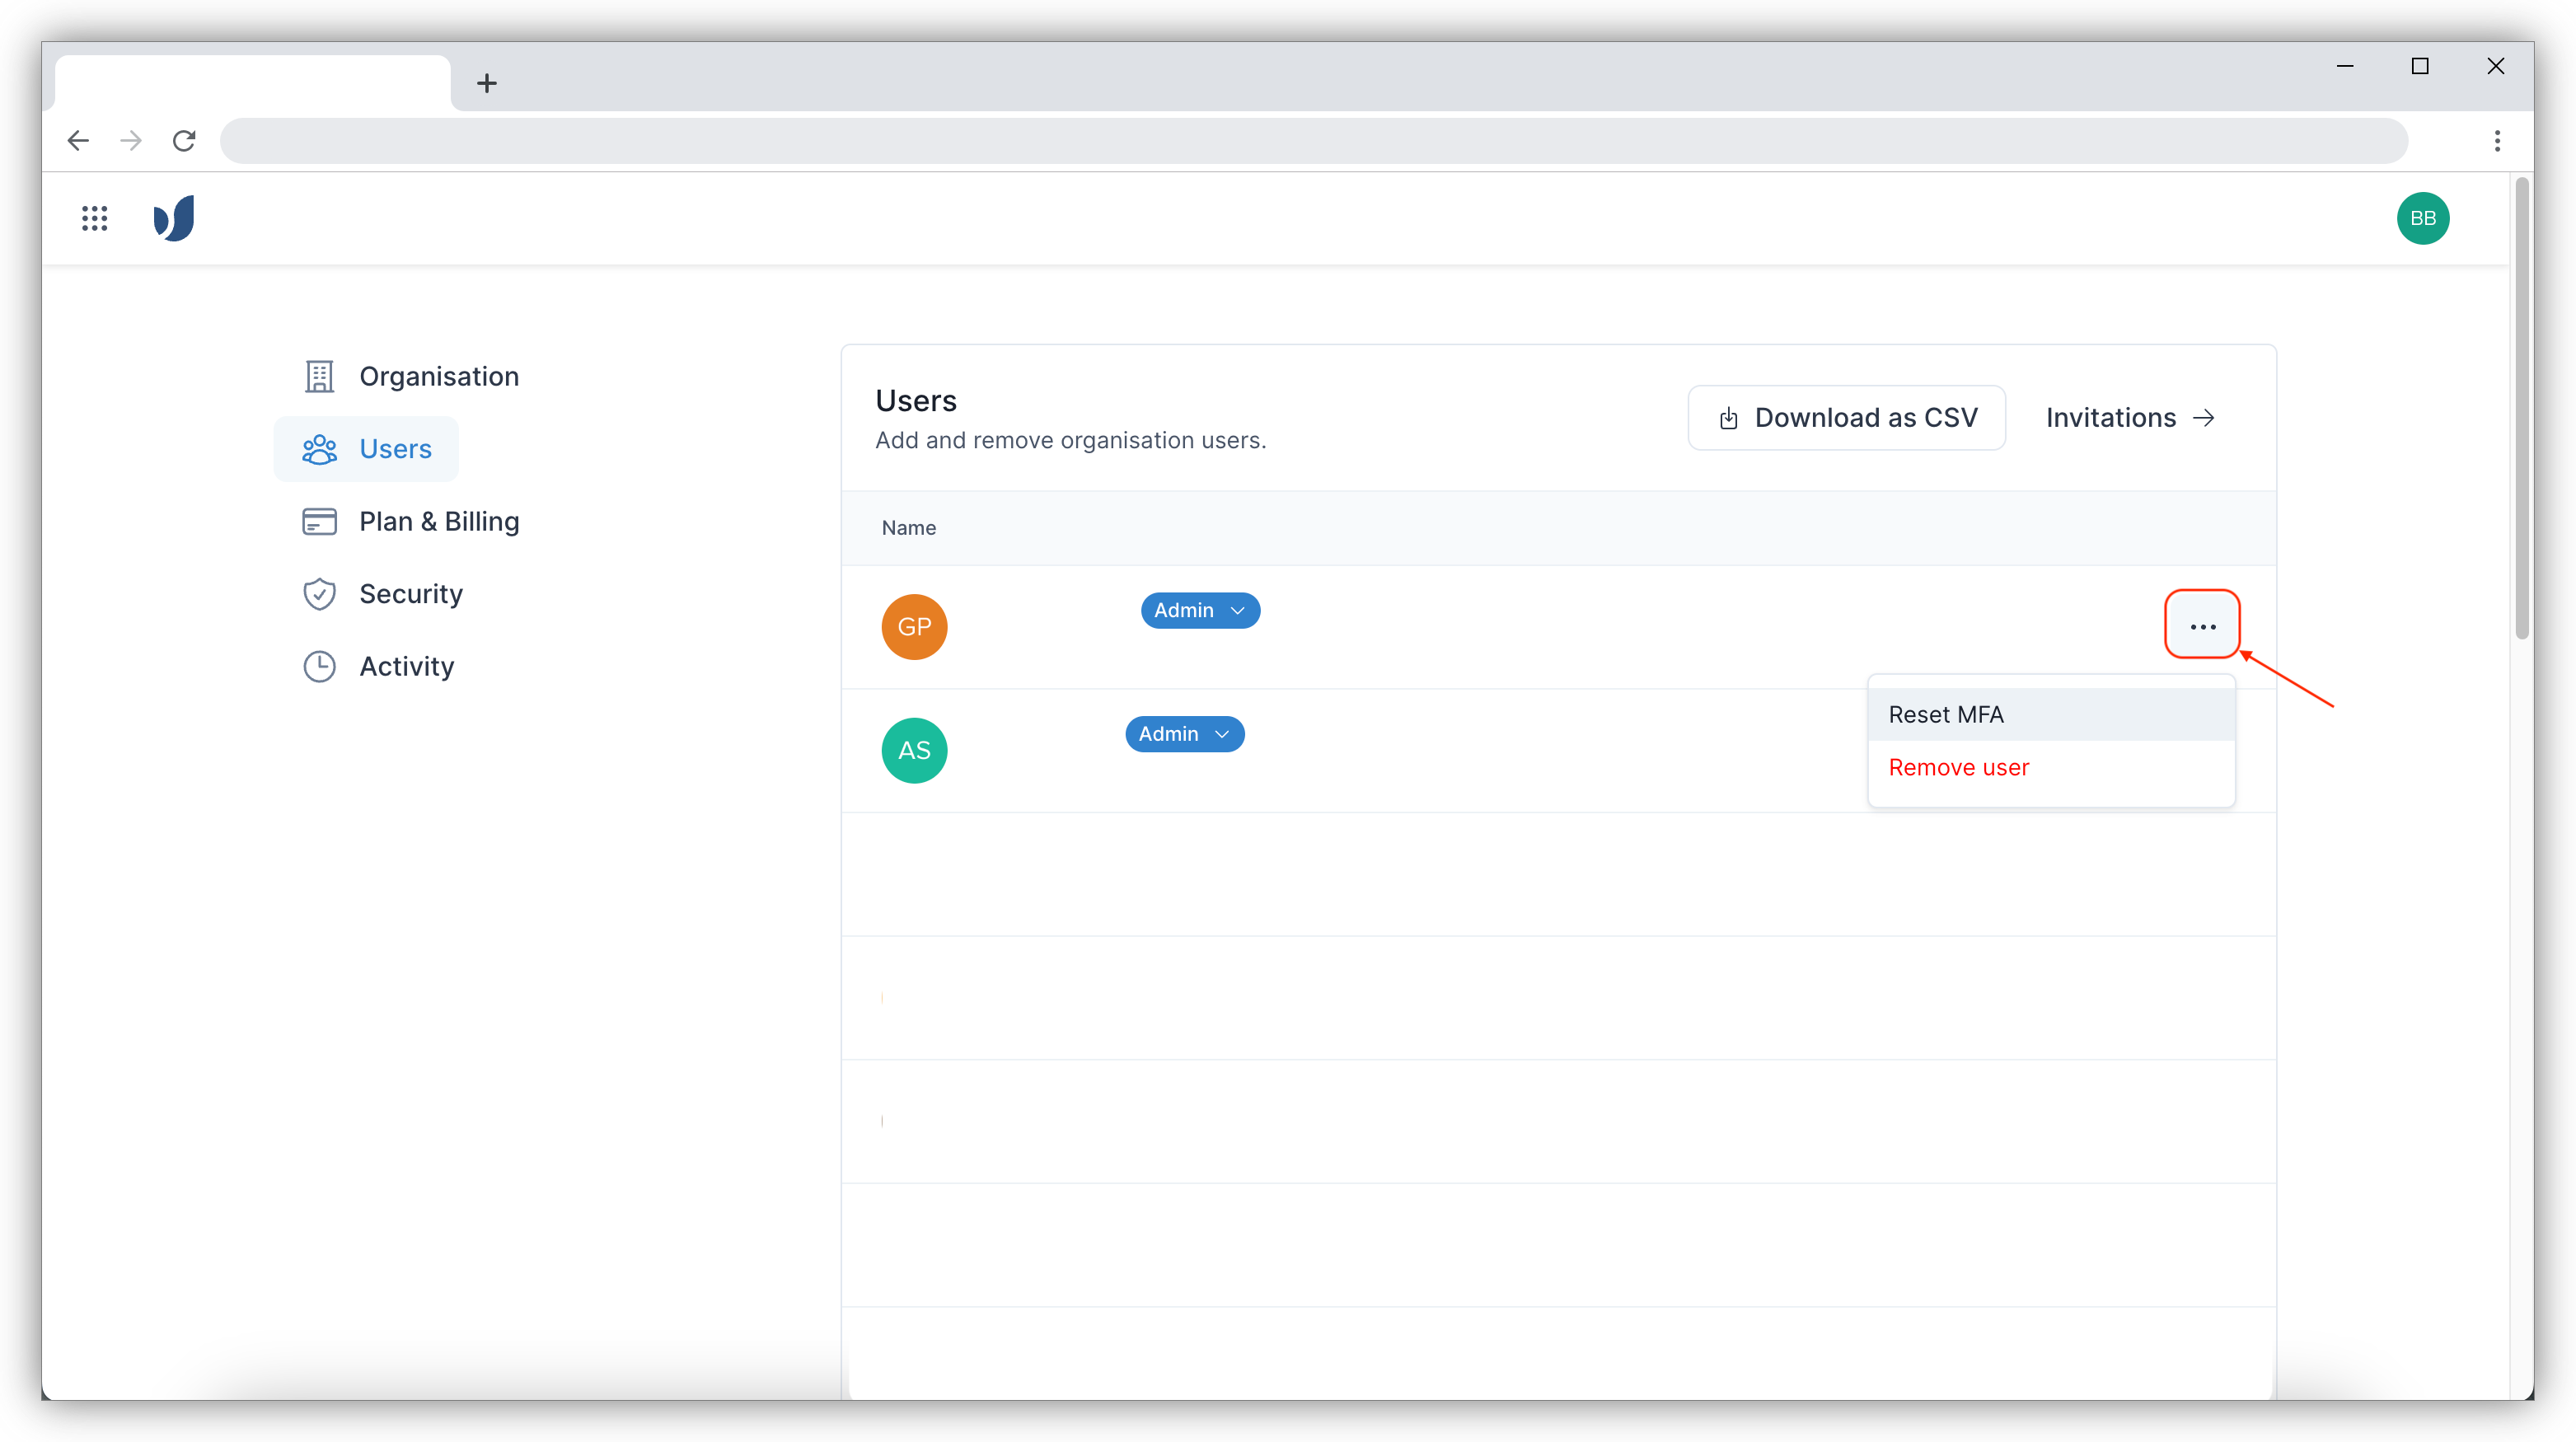The height and width of the screenshot is (1442, 2576).
Task: Click the Users sidebar icon
Action: tap(318, 447)
